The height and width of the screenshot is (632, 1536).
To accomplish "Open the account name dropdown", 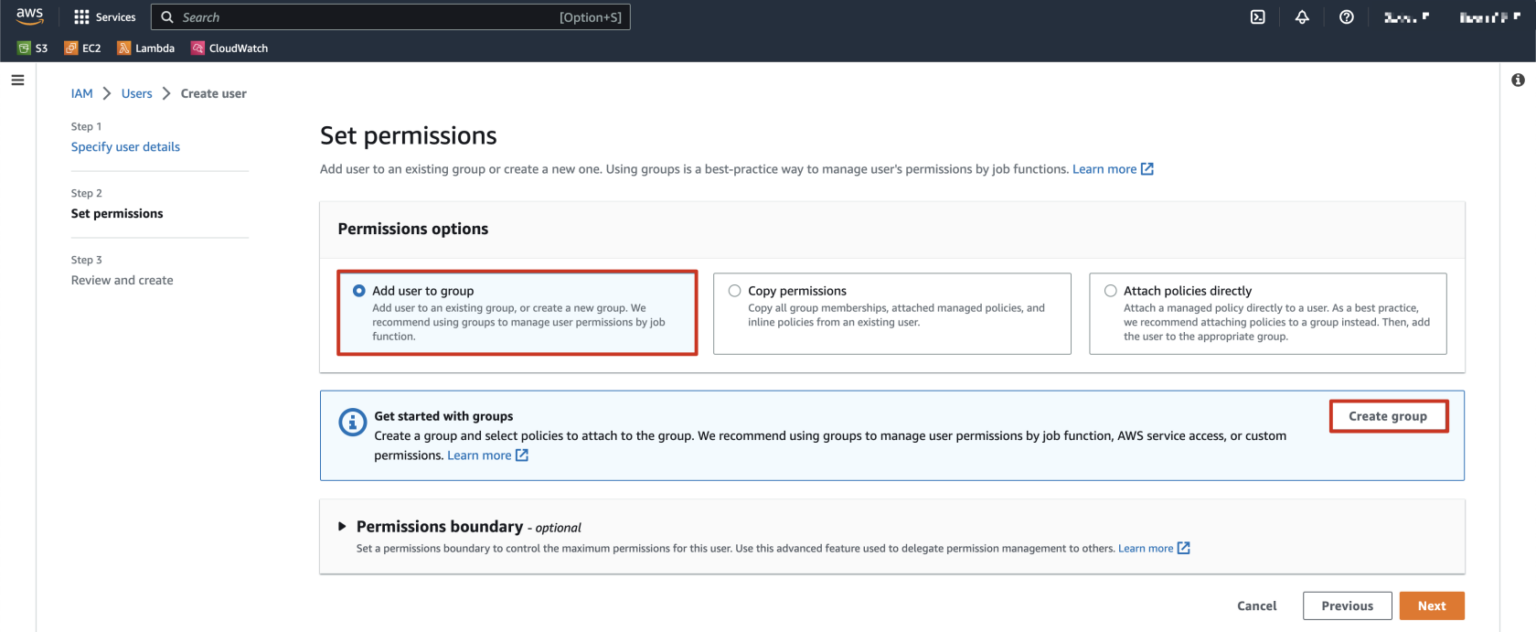I will pos(1407,16).
